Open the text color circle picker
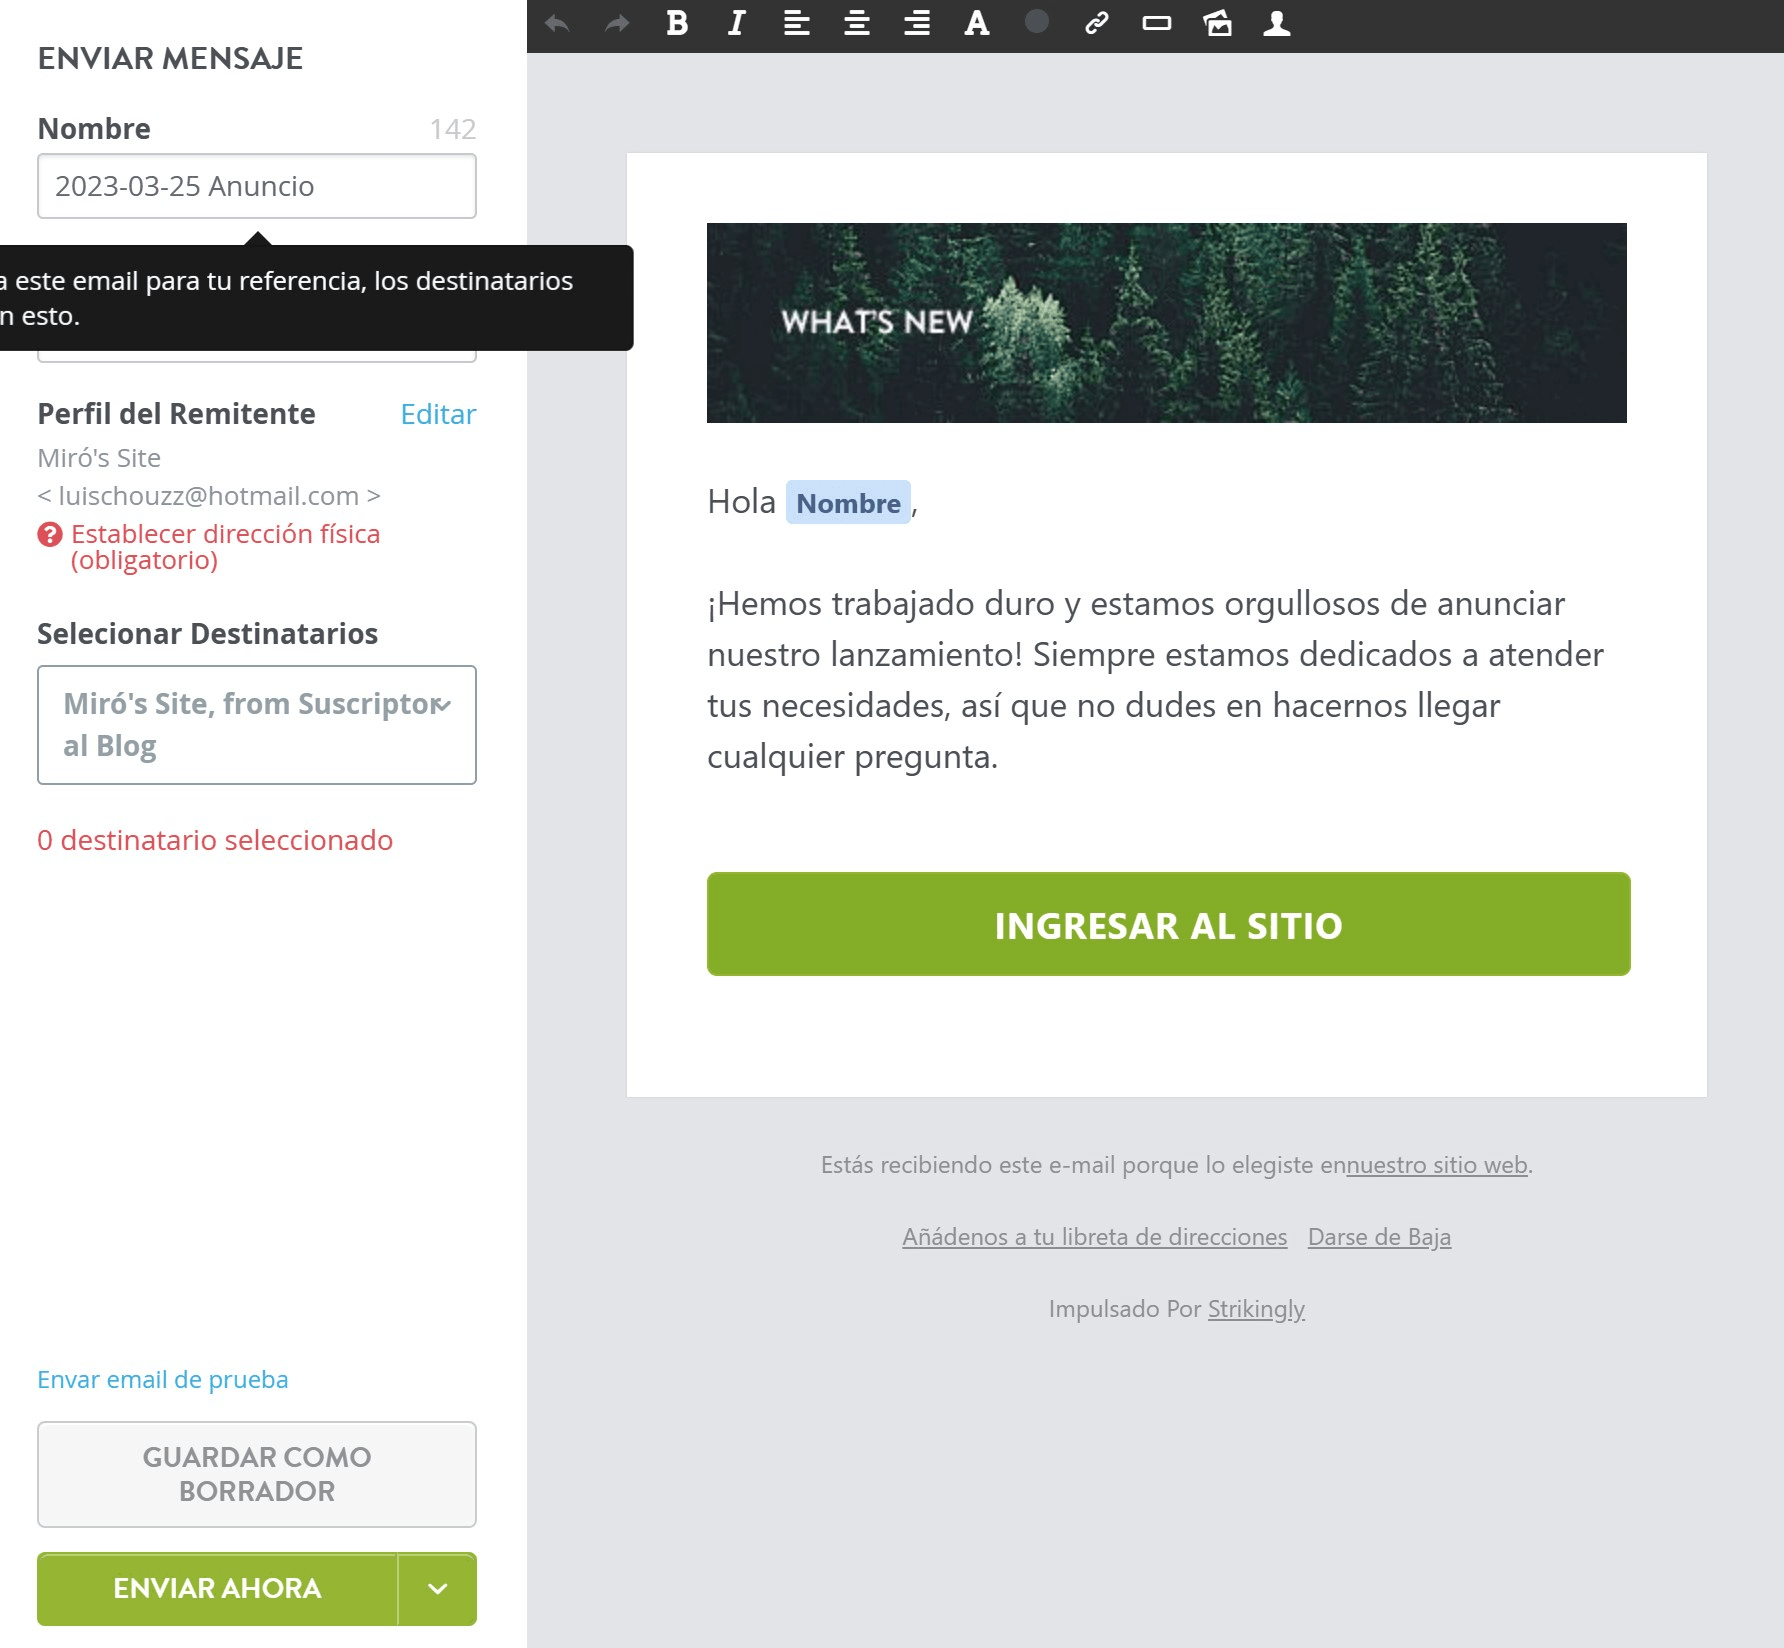This screenshot has height=1648, width=1784. [x=1037, y=21]
